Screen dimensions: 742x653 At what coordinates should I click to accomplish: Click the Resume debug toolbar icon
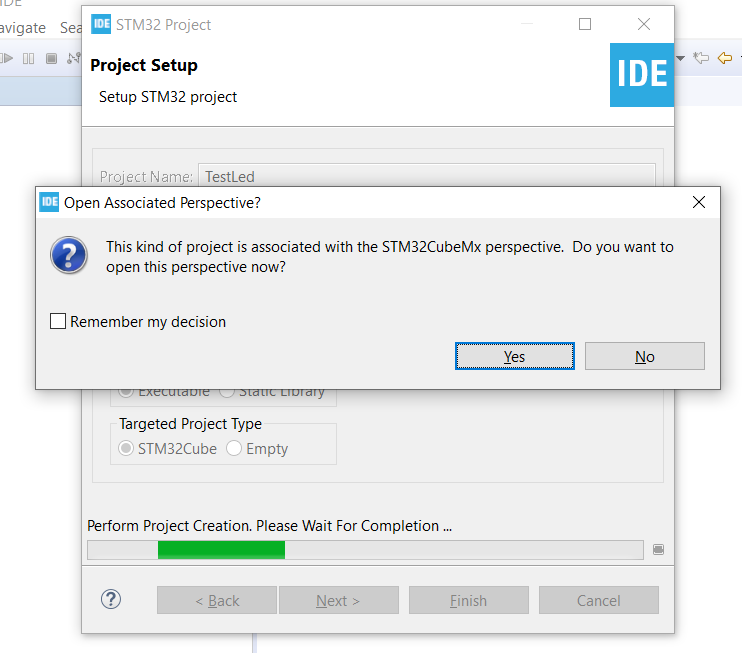6,58
